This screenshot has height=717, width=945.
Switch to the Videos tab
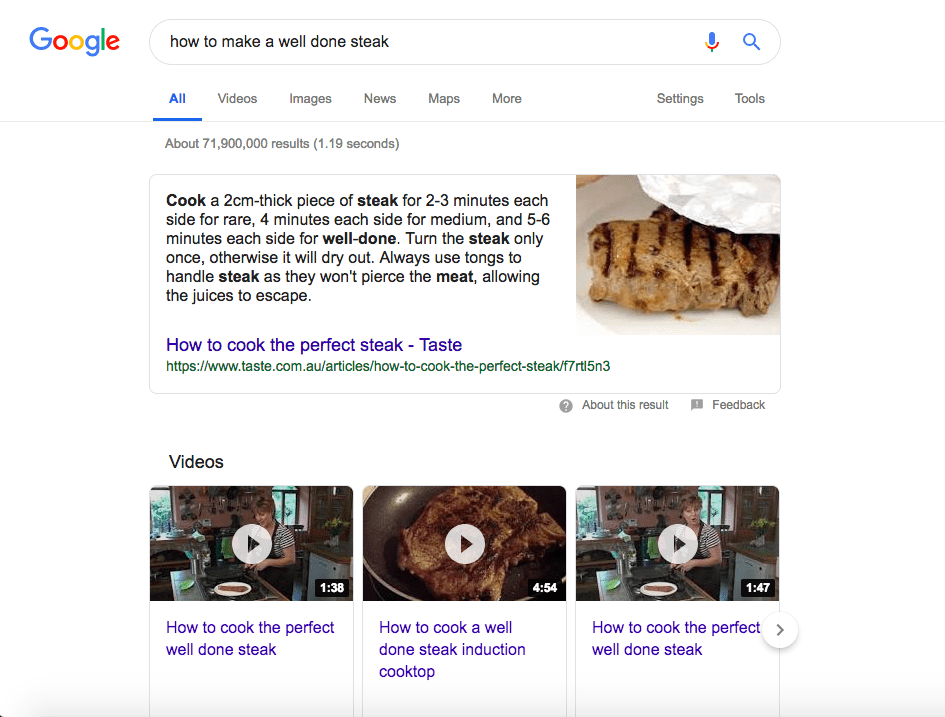coord(237,99)
